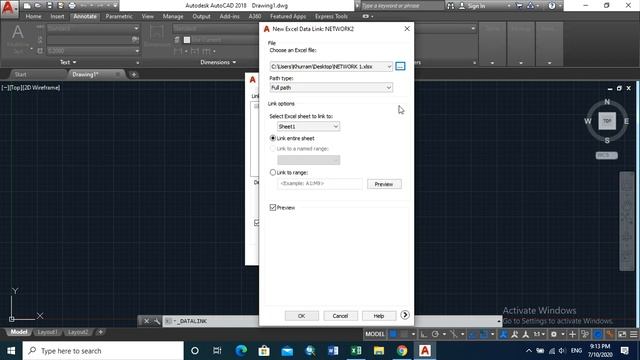Click the New file icon in the Quick Access toolbar
640x360 pixels.
tap(27, 6)
